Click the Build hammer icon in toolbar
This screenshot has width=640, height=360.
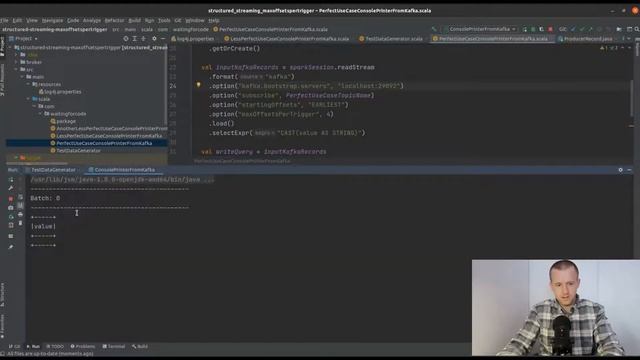pos(434,29)
